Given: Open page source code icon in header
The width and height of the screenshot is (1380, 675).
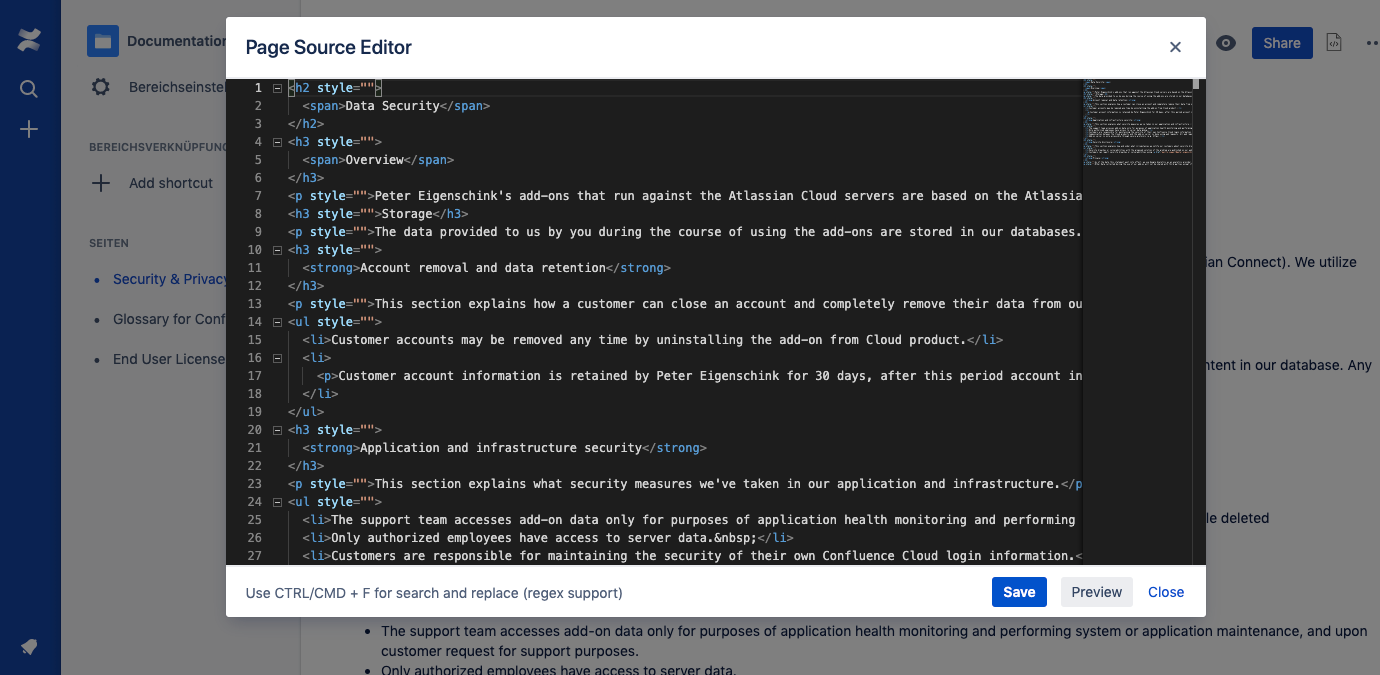Looking at the screenshot, I should tap(1334, 42).
